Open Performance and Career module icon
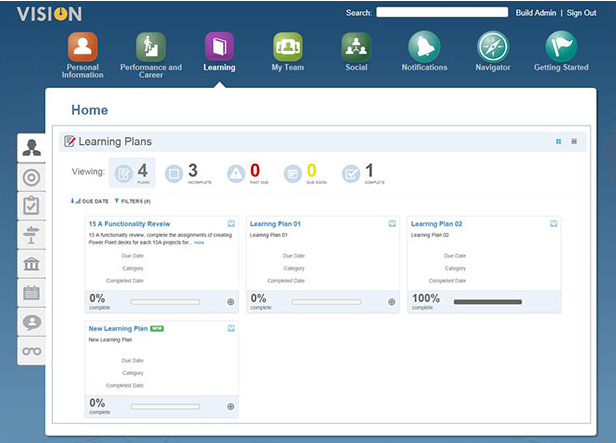 click(151, 47)
